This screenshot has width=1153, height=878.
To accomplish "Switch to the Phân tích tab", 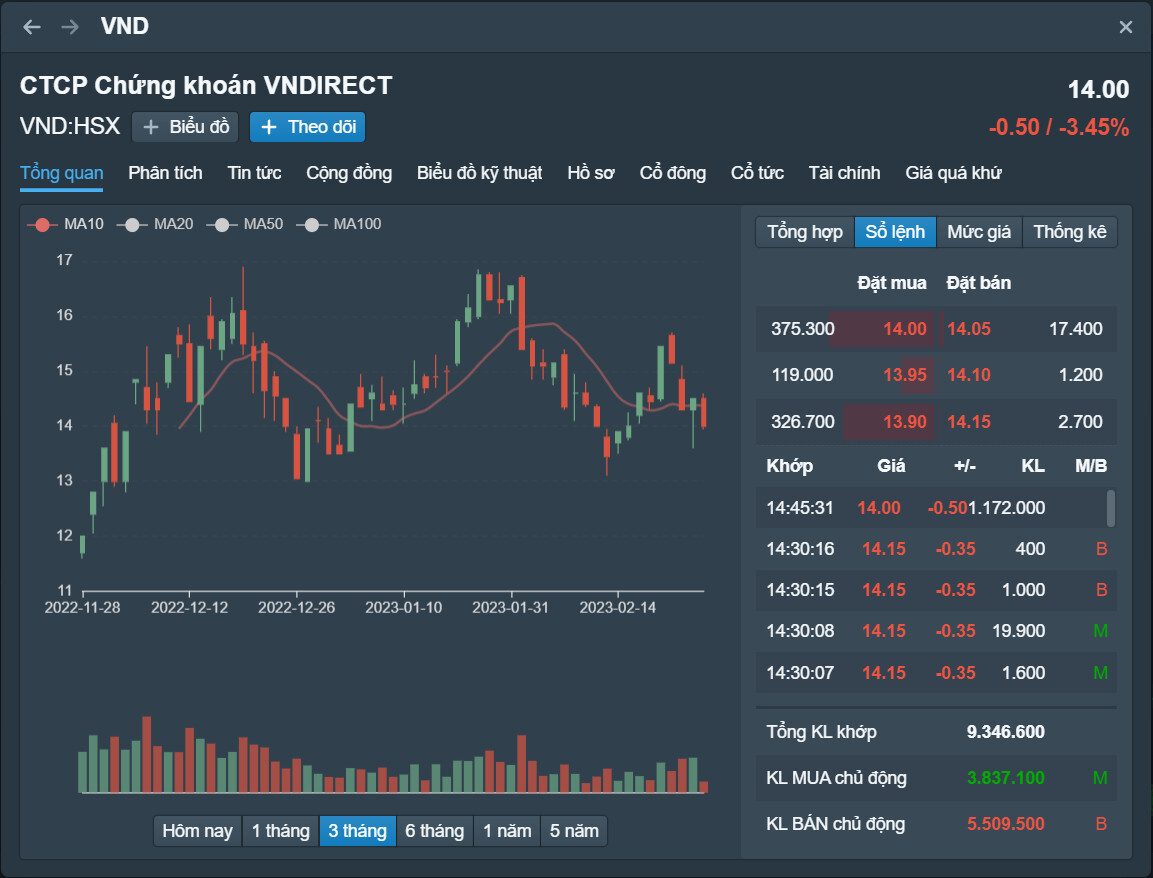I will pyautogui.click(x=165, y=173).
